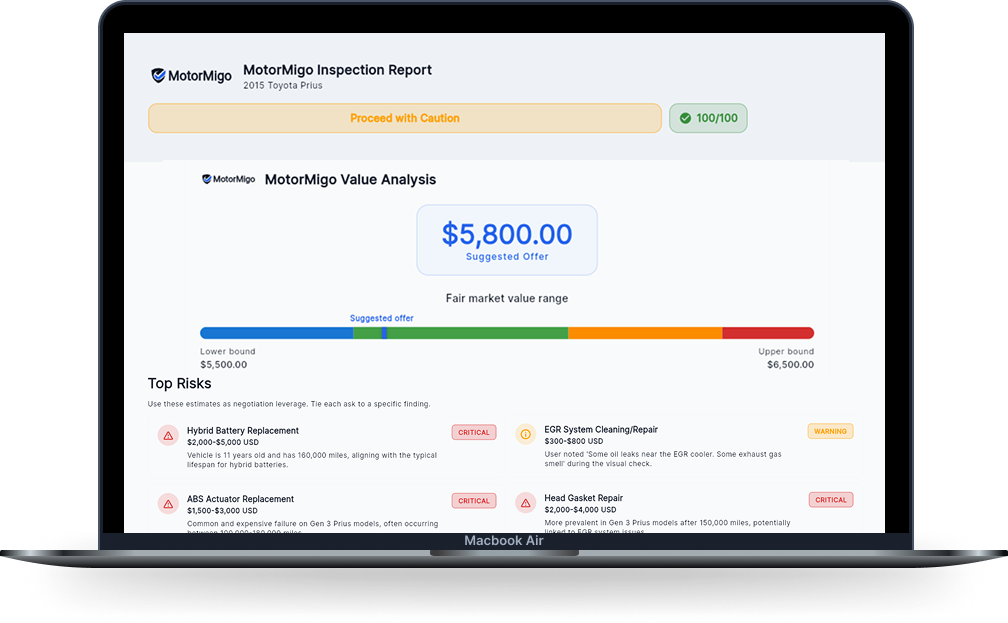Screen dimensions: 1008x623
Task: Click the EGR System Cleaning info circle icon
Action: coord(525,434)
